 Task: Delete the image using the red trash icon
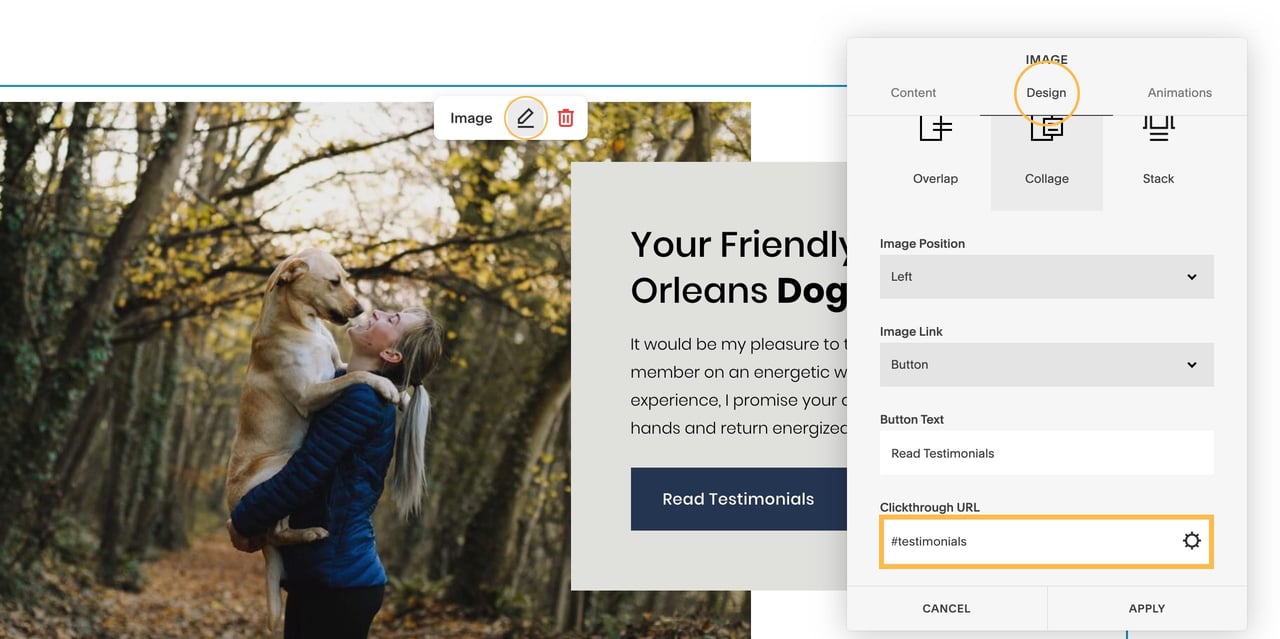[565, 117]
